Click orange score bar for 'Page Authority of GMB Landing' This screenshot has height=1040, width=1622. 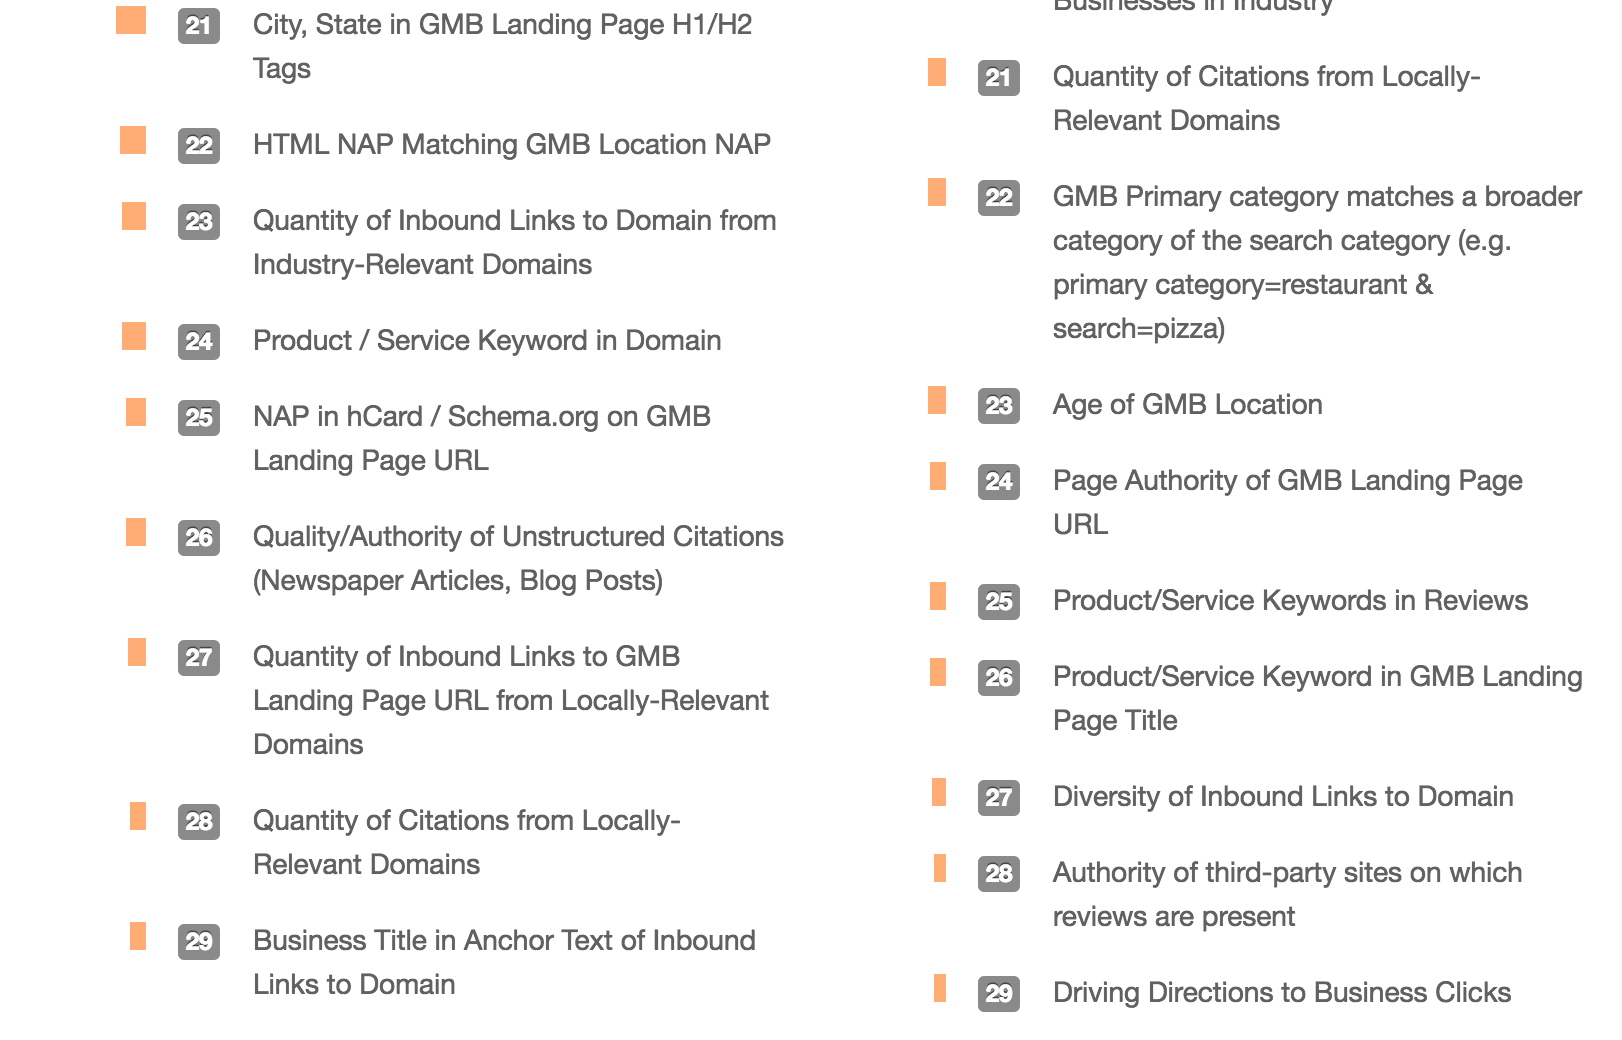(938, 476)
